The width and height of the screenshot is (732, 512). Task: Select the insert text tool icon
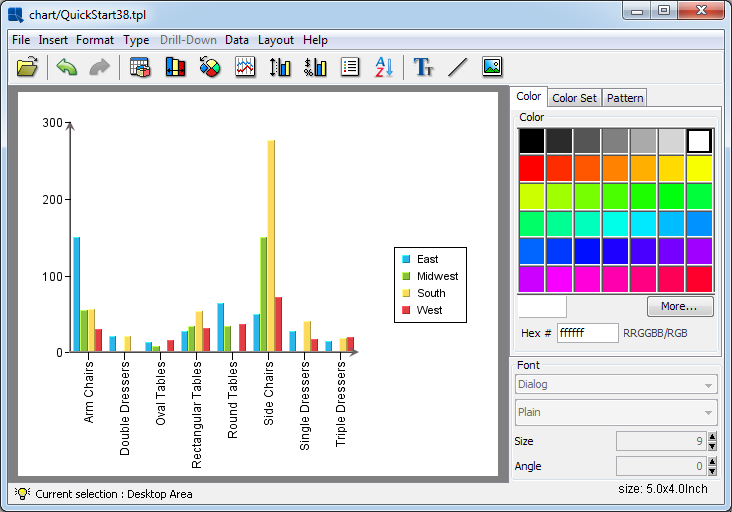[x=424, y=67]
